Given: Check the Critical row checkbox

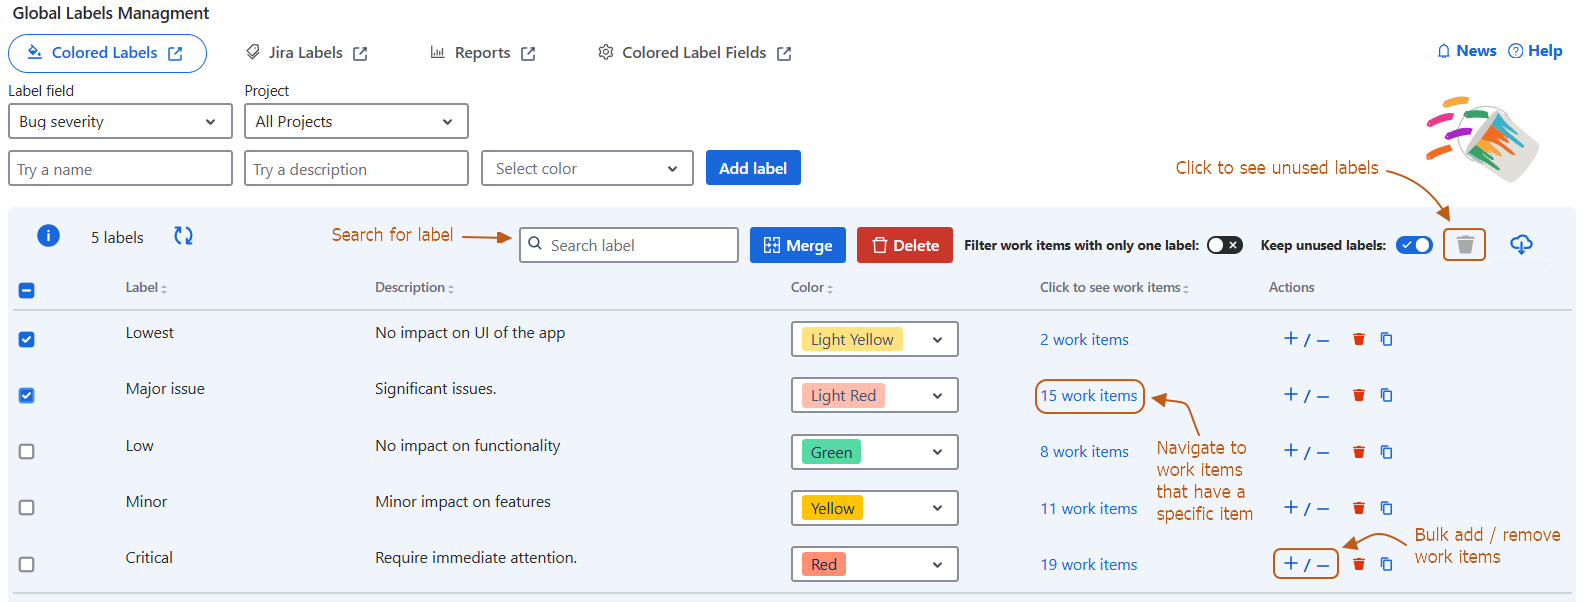Looking at the screenshot, I should 27,564.
